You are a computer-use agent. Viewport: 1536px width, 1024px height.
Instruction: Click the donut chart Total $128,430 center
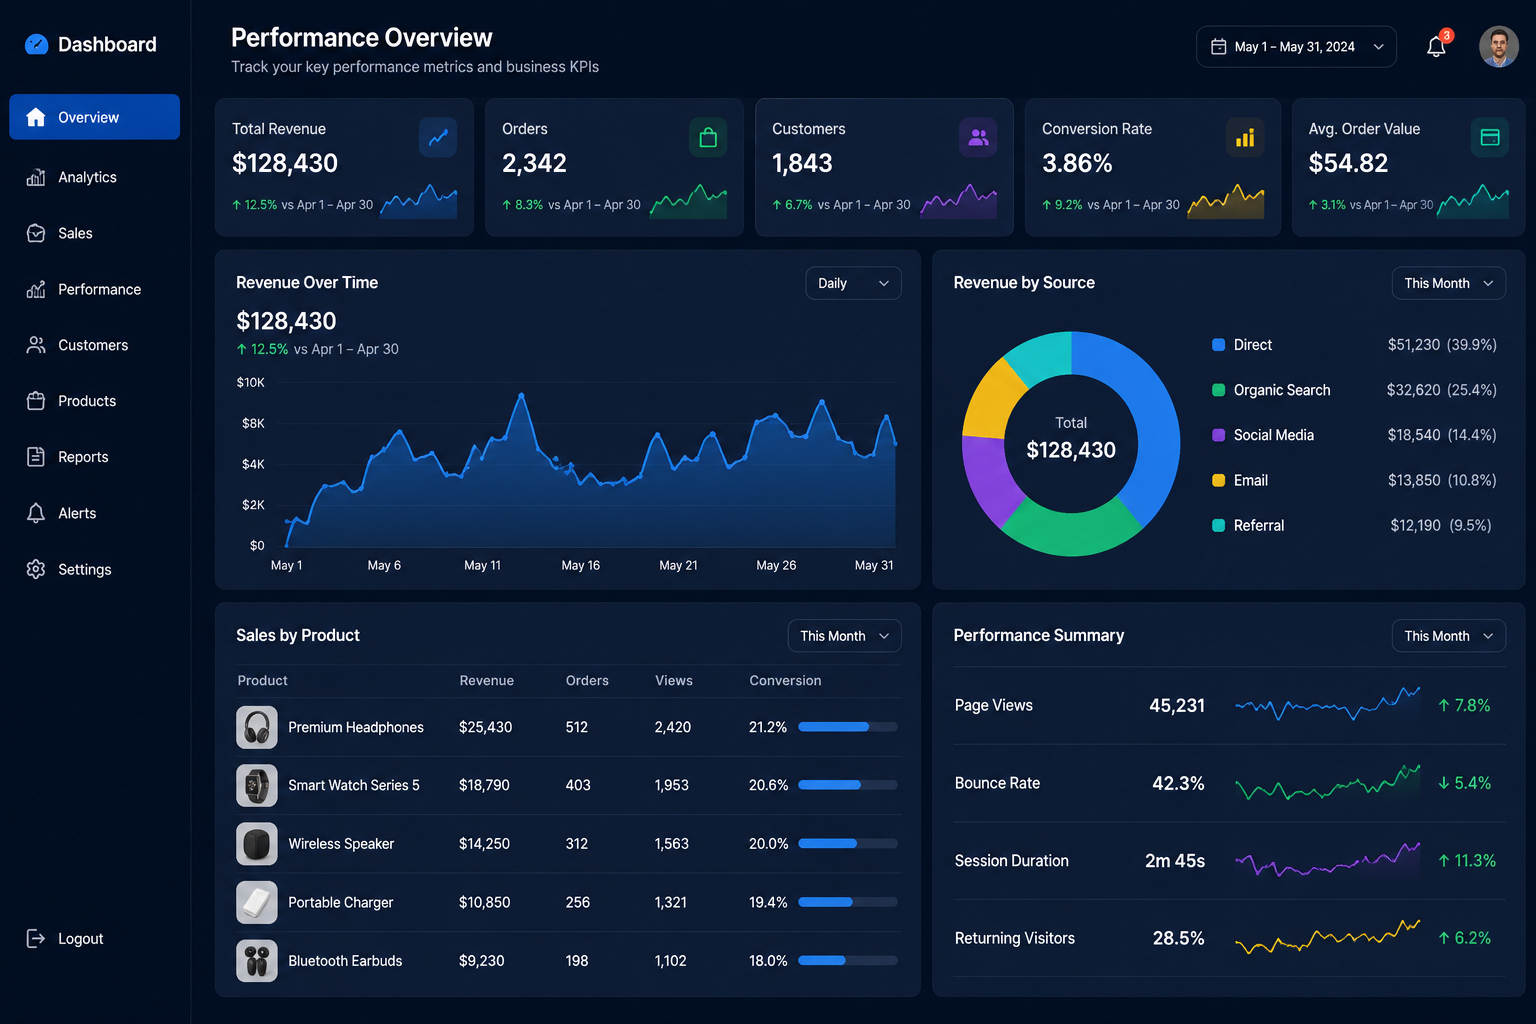tap(1071, 440)
